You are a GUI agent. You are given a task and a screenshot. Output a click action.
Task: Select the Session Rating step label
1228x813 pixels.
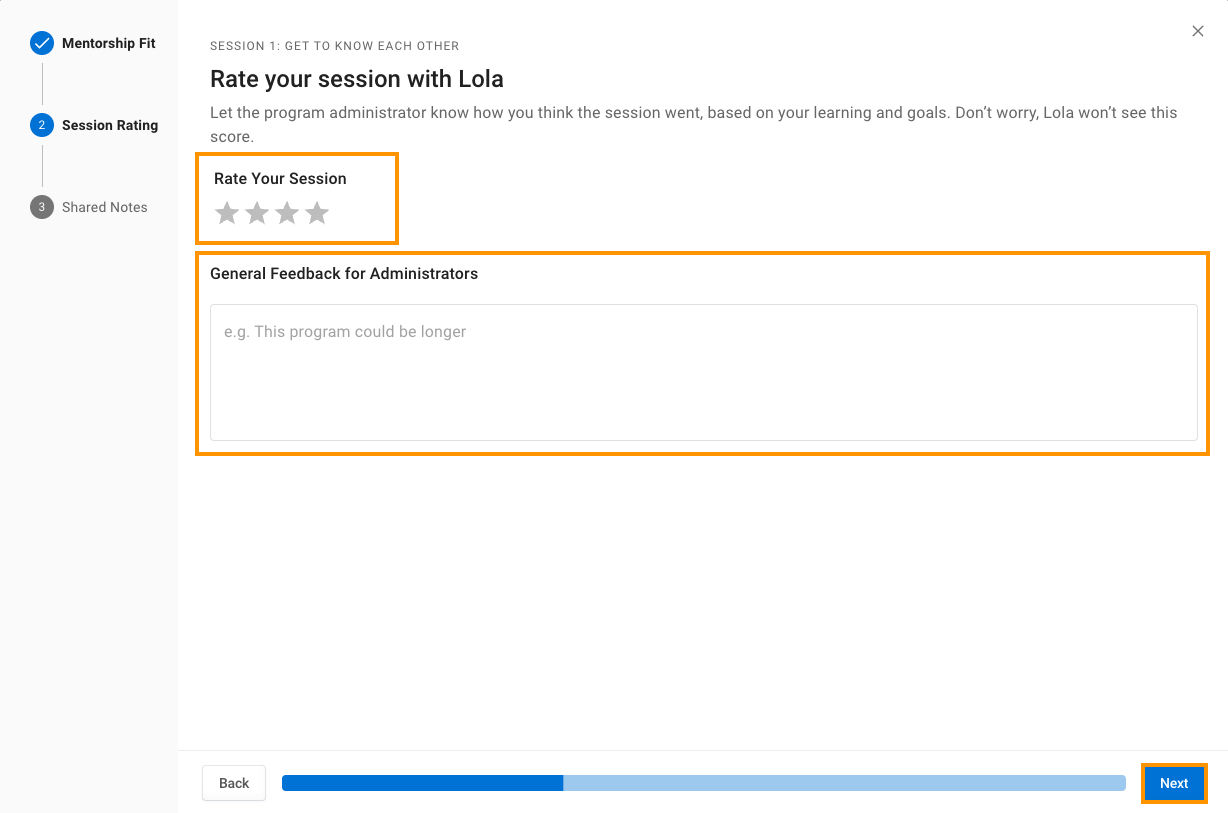click(110, 125)
